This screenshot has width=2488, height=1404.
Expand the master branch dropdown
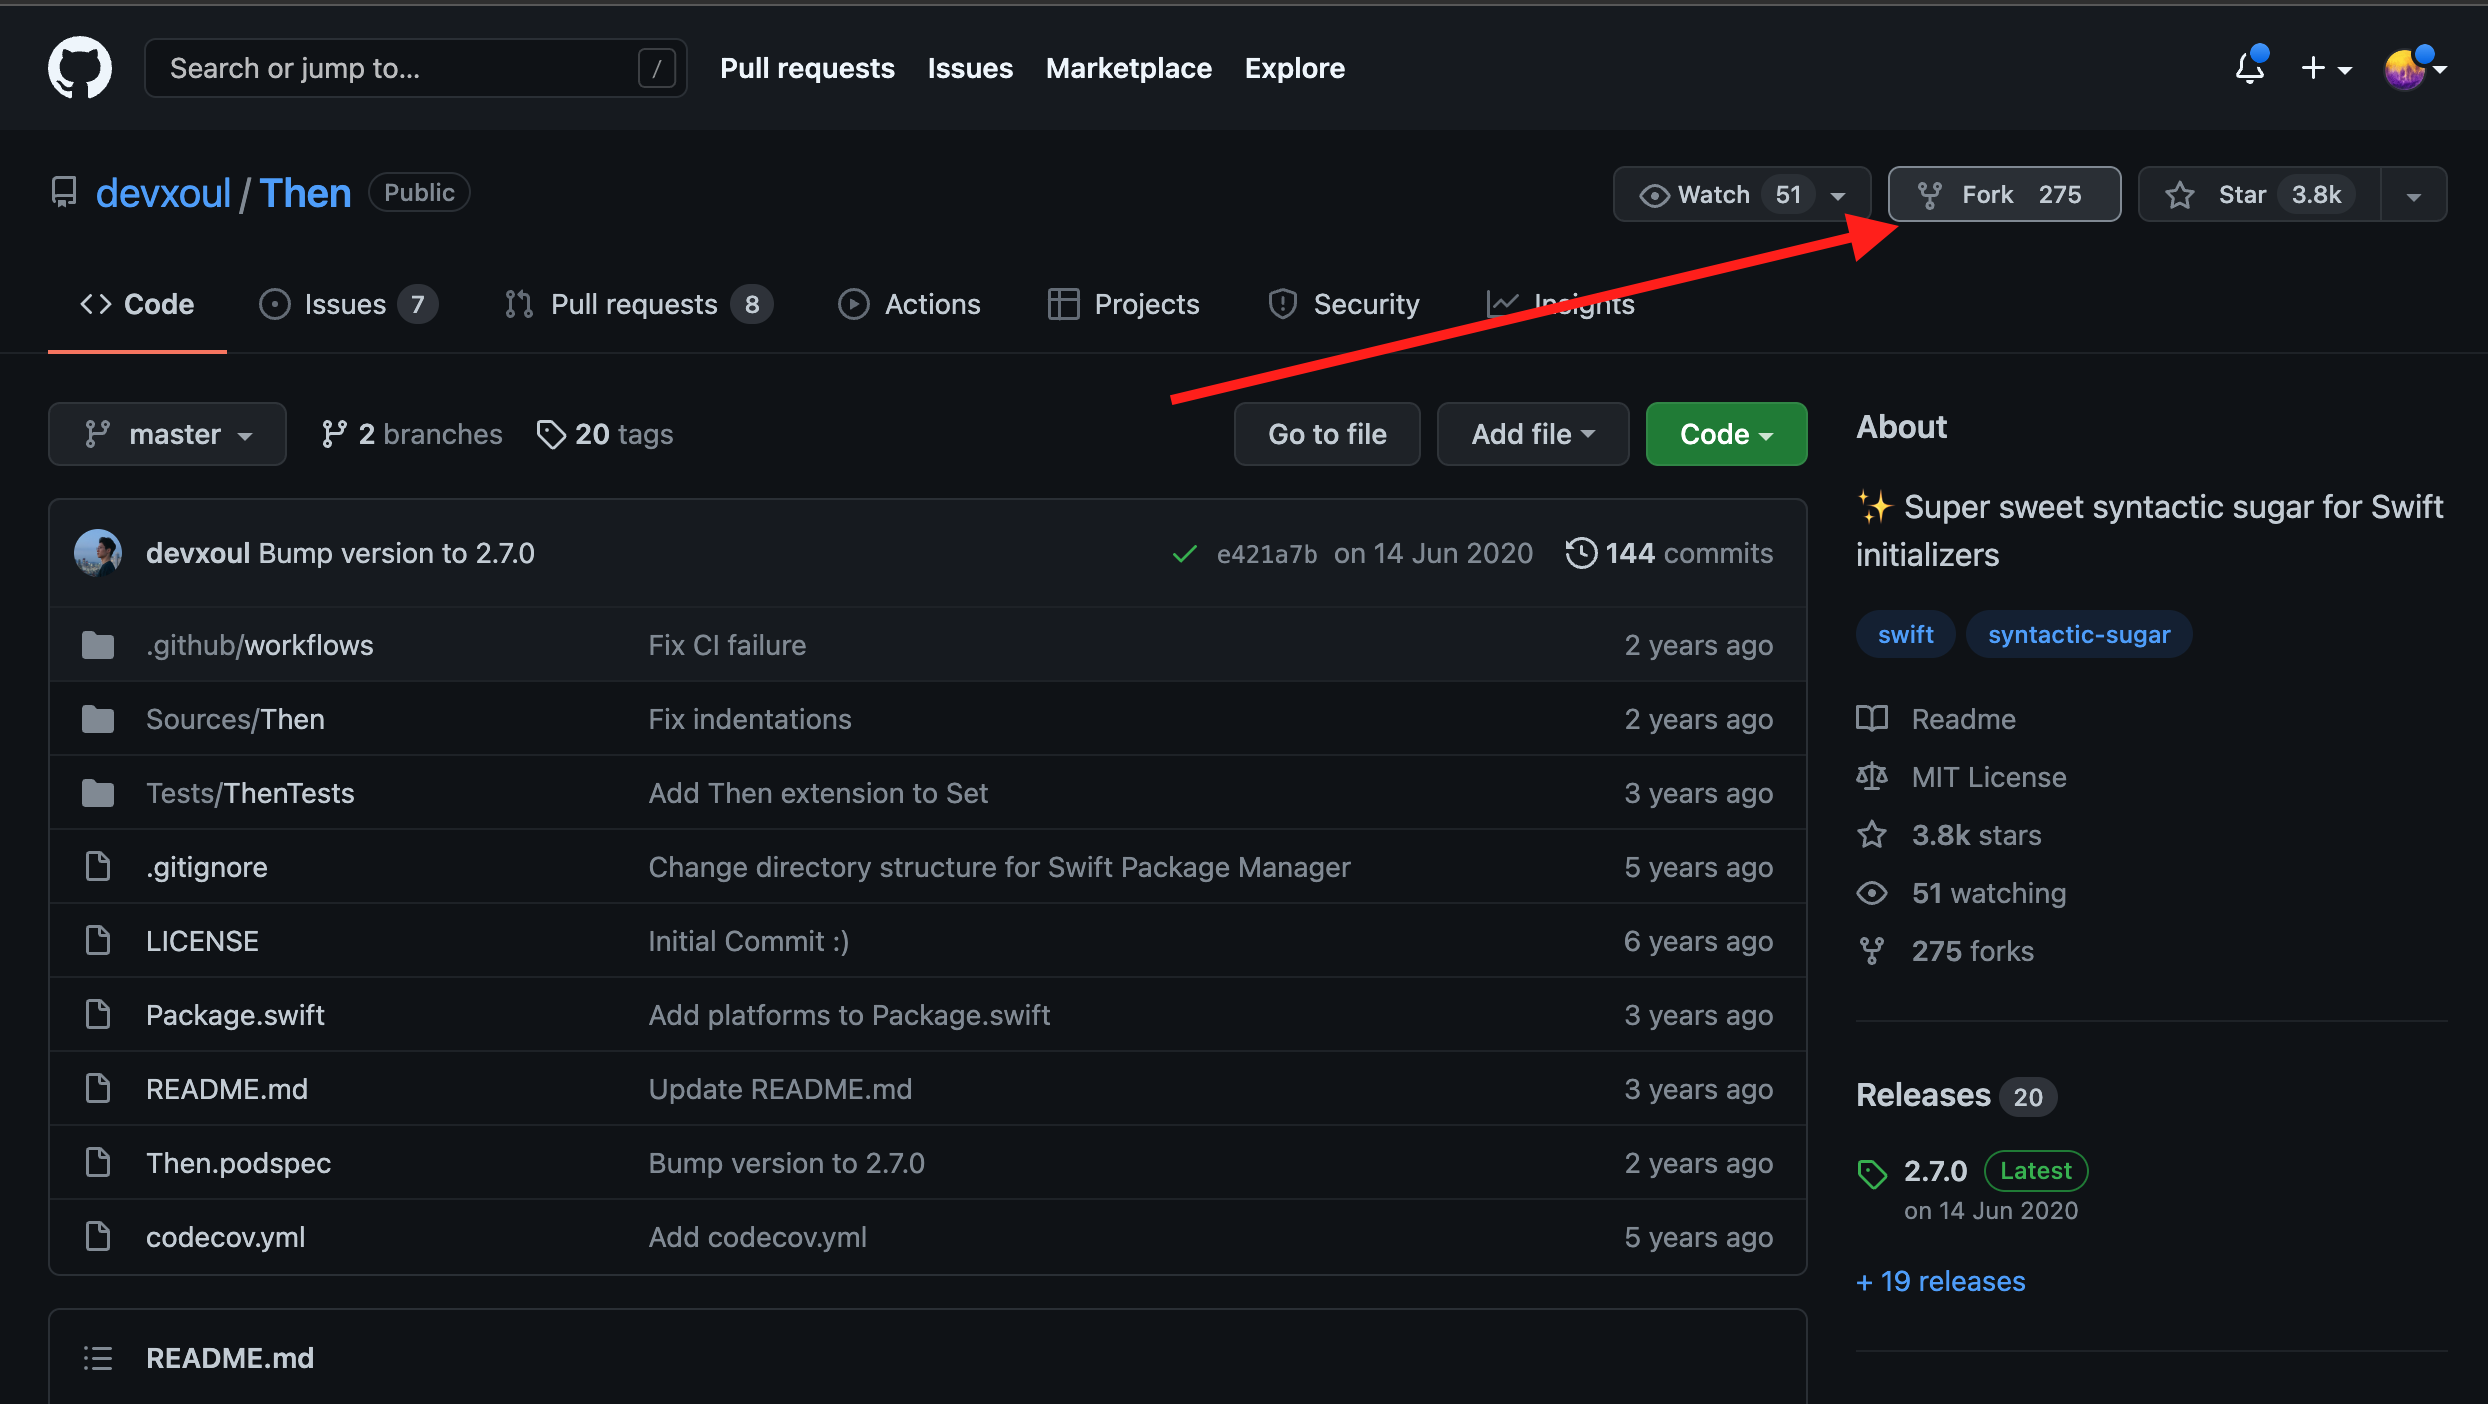(167, 434)
